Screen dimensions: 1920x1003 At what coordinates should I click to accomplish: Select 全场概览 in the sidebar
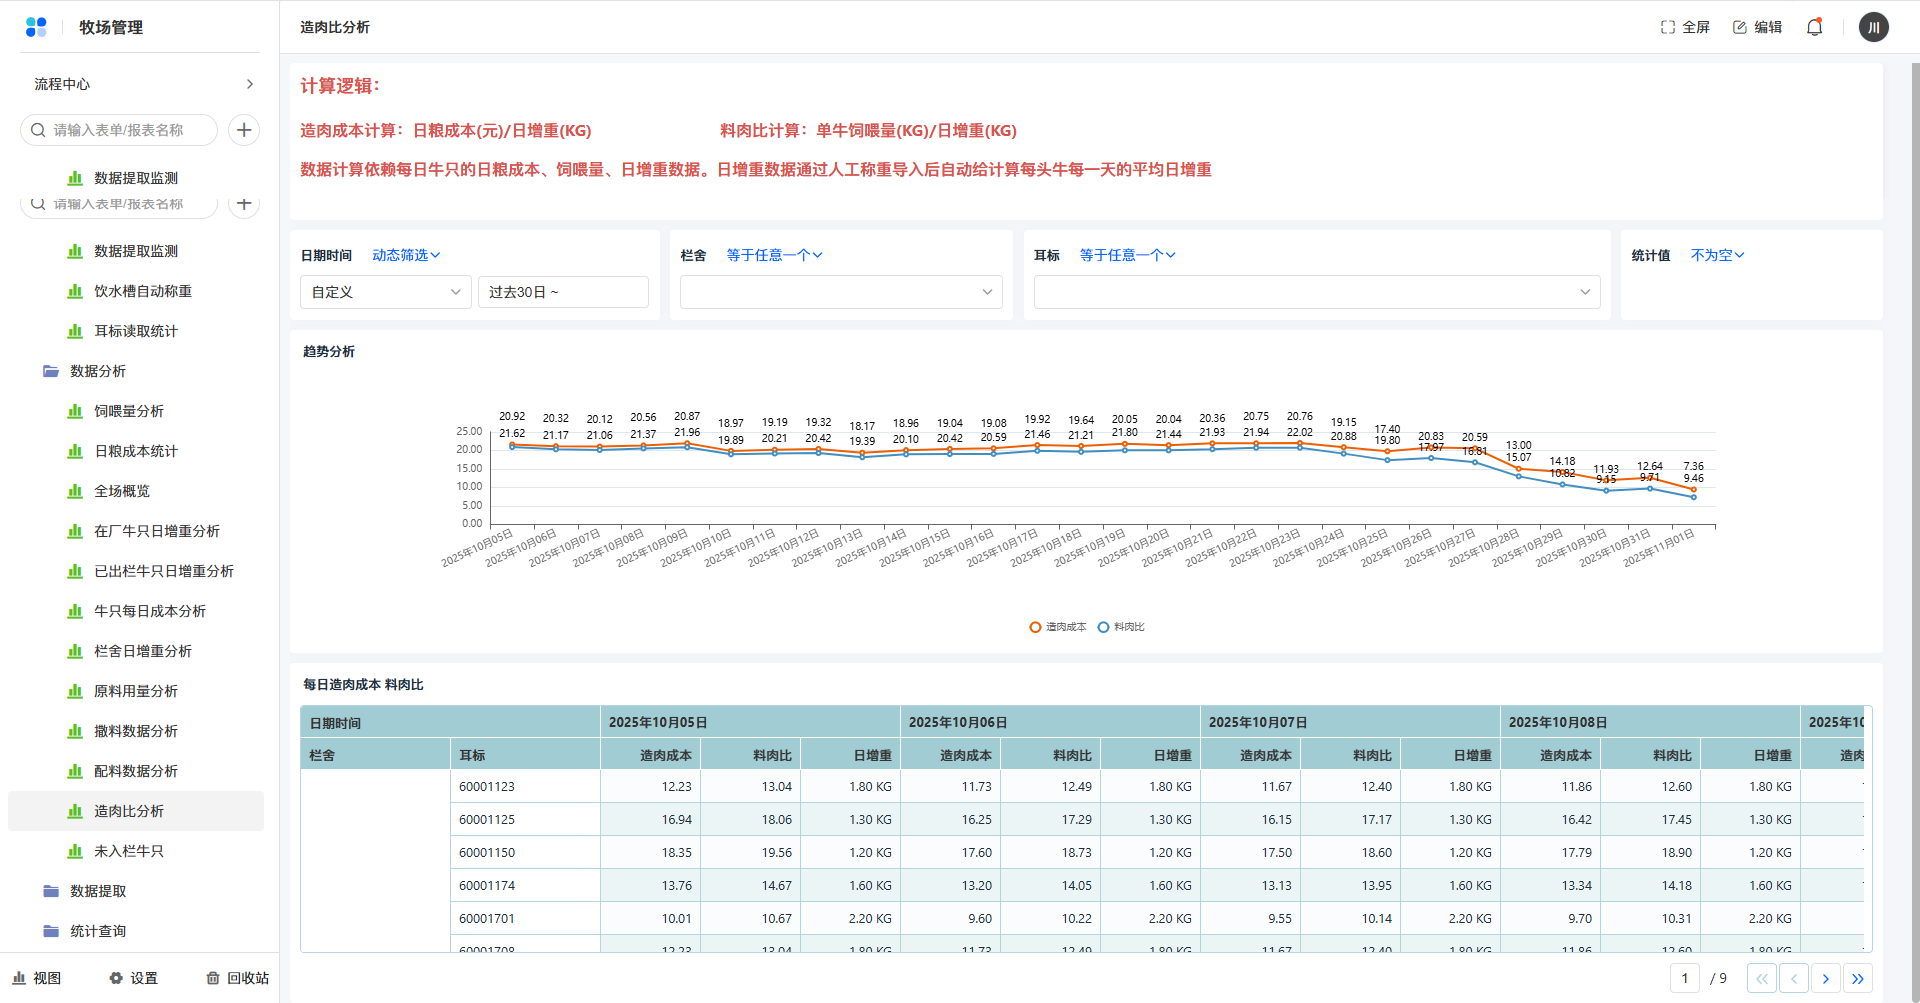[x=122, y=491]
